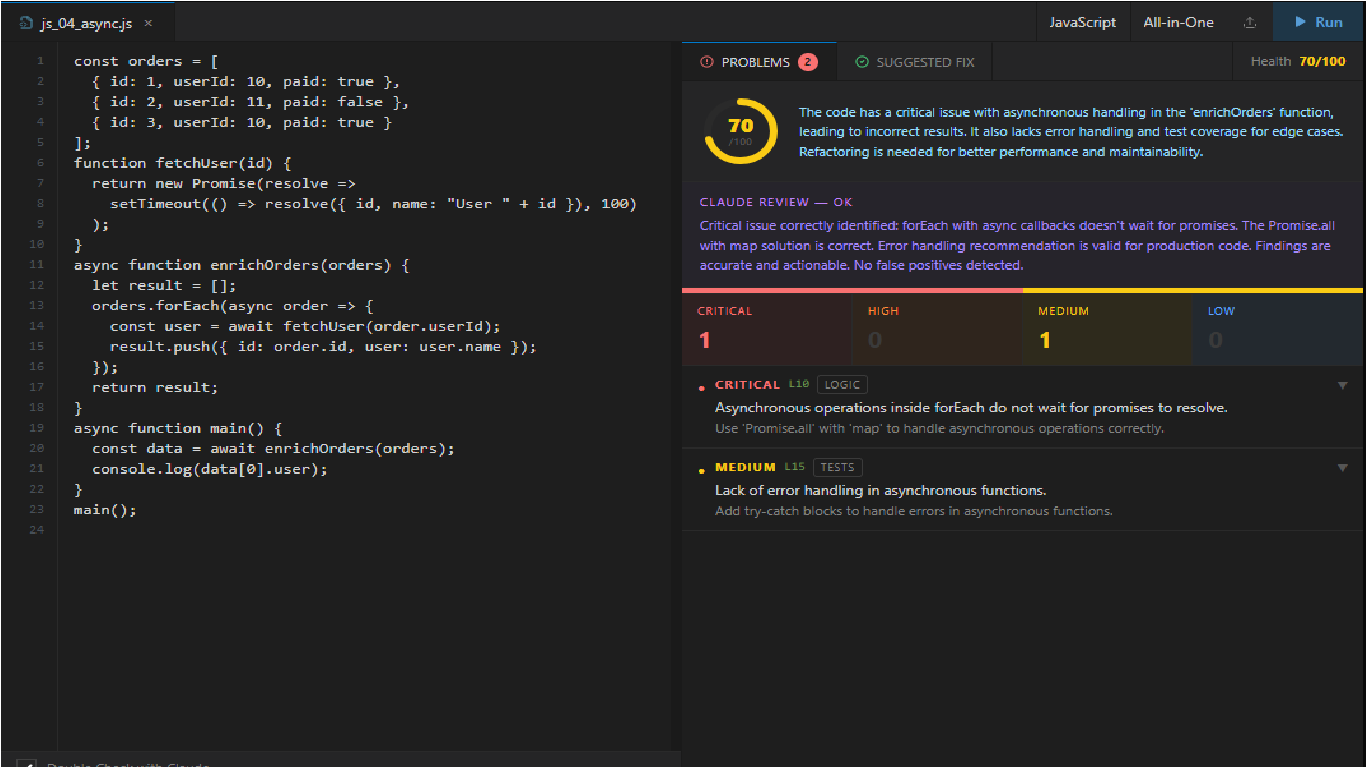Viewport: 1366px width, 768px height.
Task: Click the red problems count badge
Action: point(808,62)
